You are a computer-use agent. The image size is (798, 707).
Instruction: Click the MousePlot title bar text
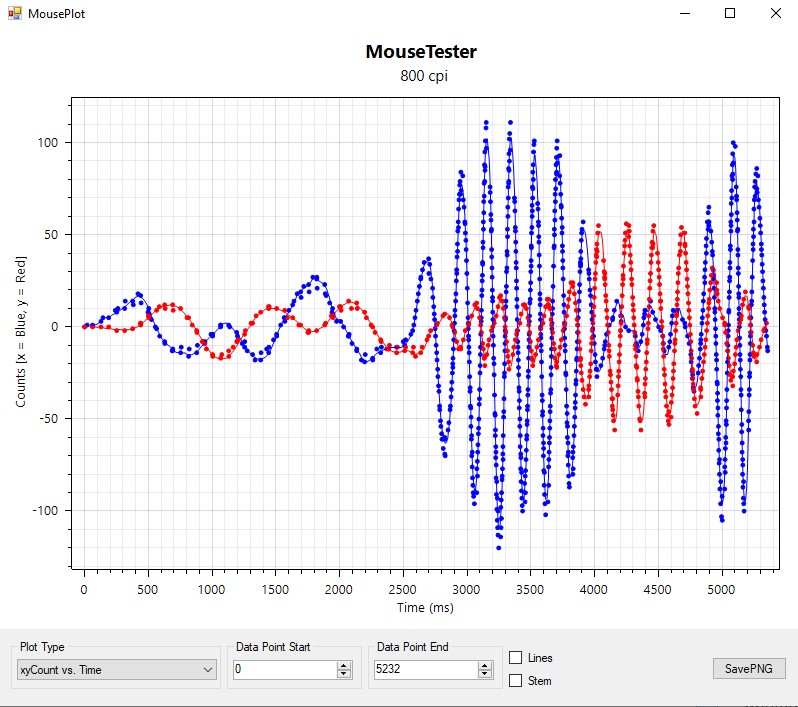click(56, 14)
